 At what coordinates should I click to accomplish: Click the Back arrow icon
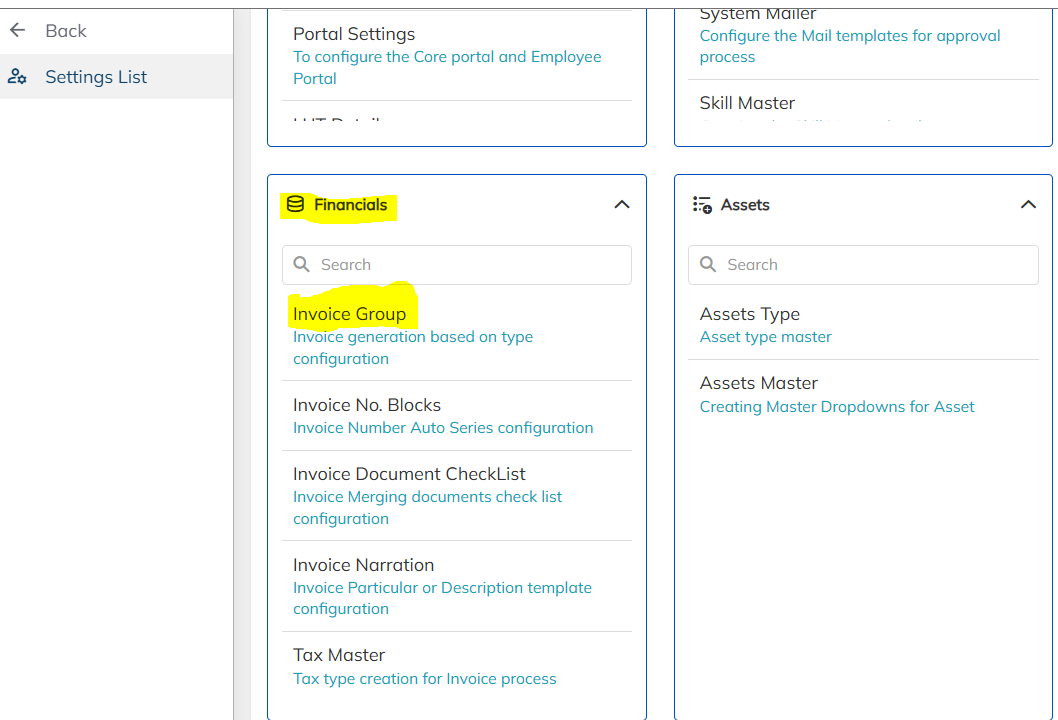17,31
